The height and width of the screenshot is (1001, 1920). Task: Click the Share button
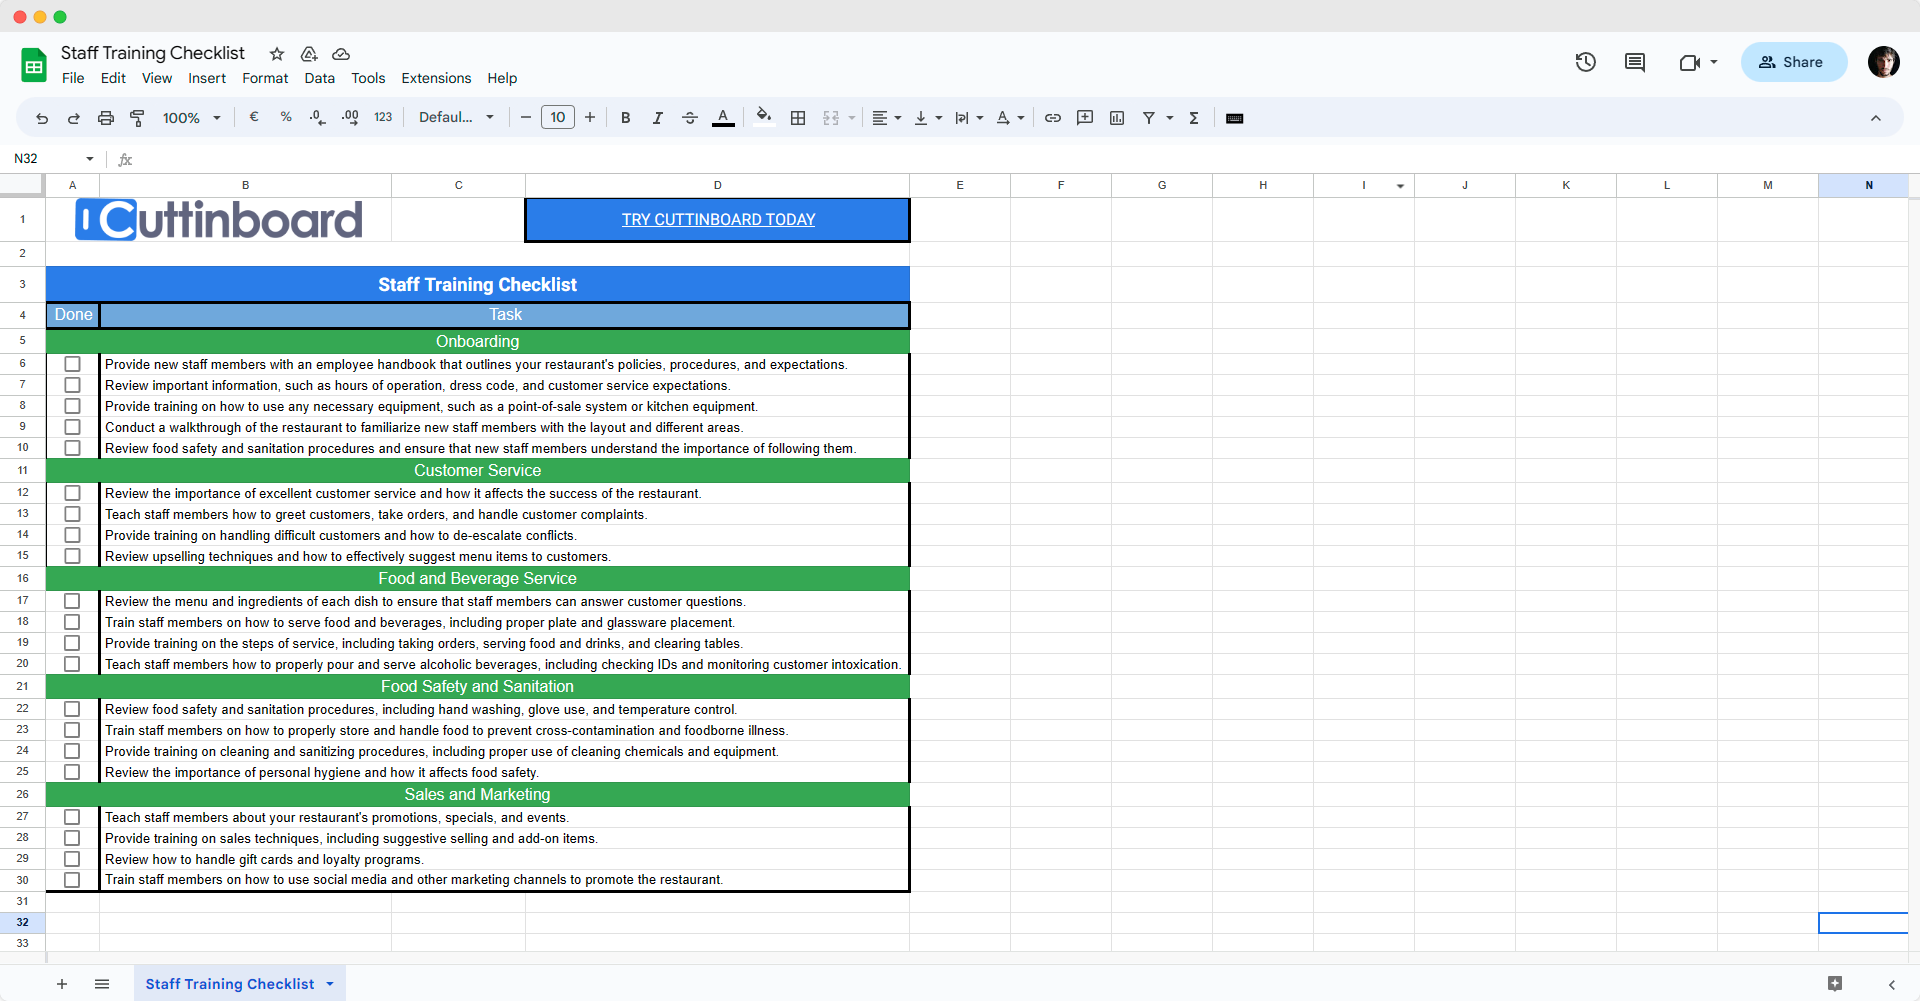[1793, 62]
